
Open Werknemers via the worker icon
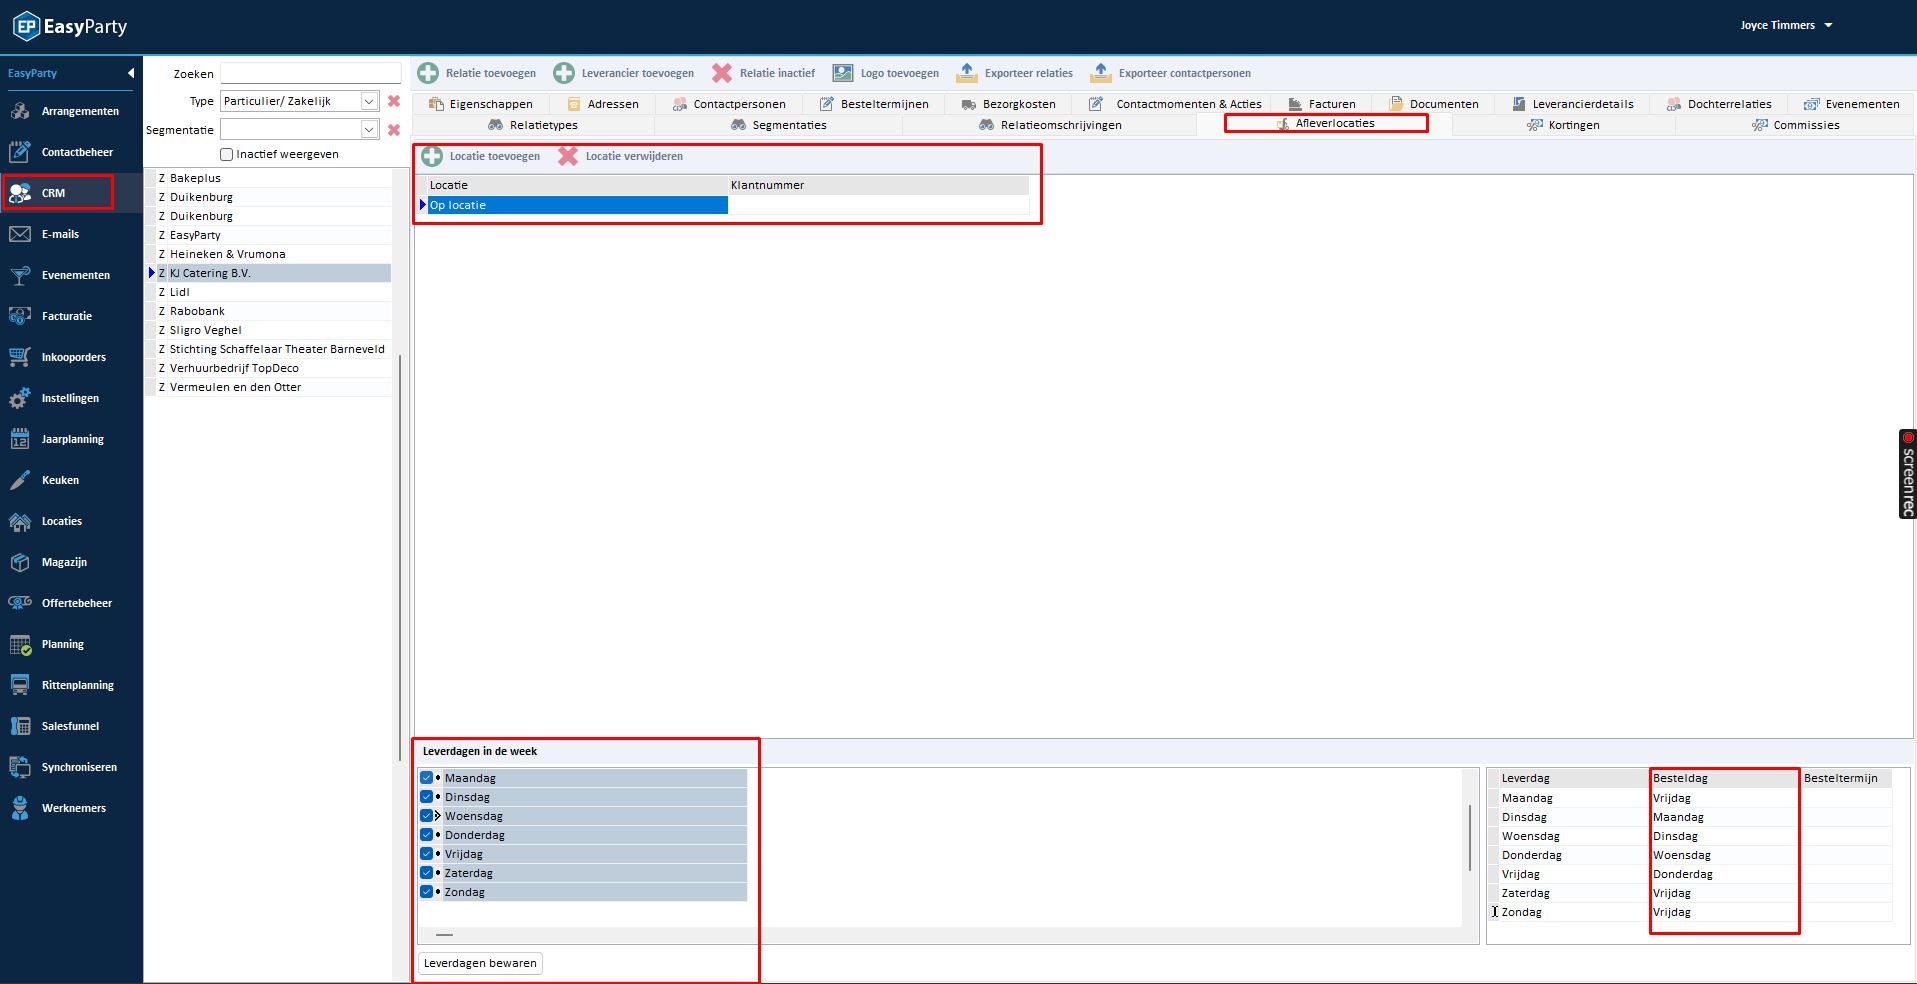pyautogui.click(x=20, y=808)
